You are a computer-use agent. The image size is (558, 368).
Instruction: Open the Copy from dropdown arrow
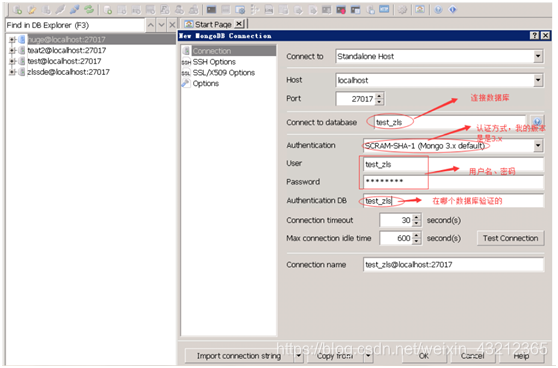click(x=368, y=356)
